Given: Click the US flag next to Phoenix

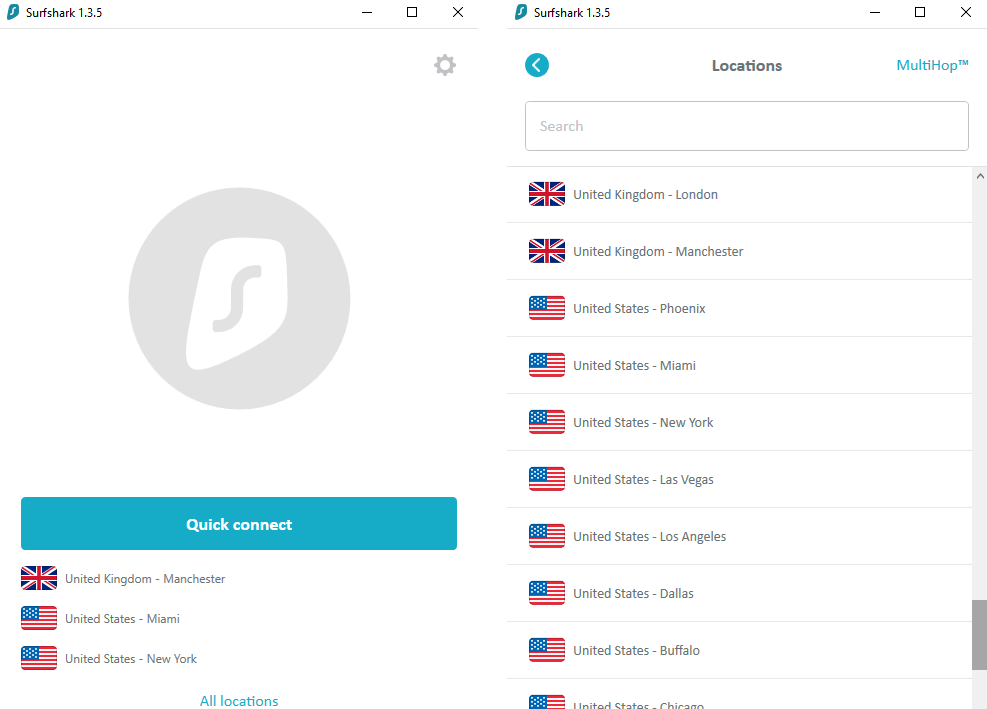Looking at the screenshot, I should point(547,308).
